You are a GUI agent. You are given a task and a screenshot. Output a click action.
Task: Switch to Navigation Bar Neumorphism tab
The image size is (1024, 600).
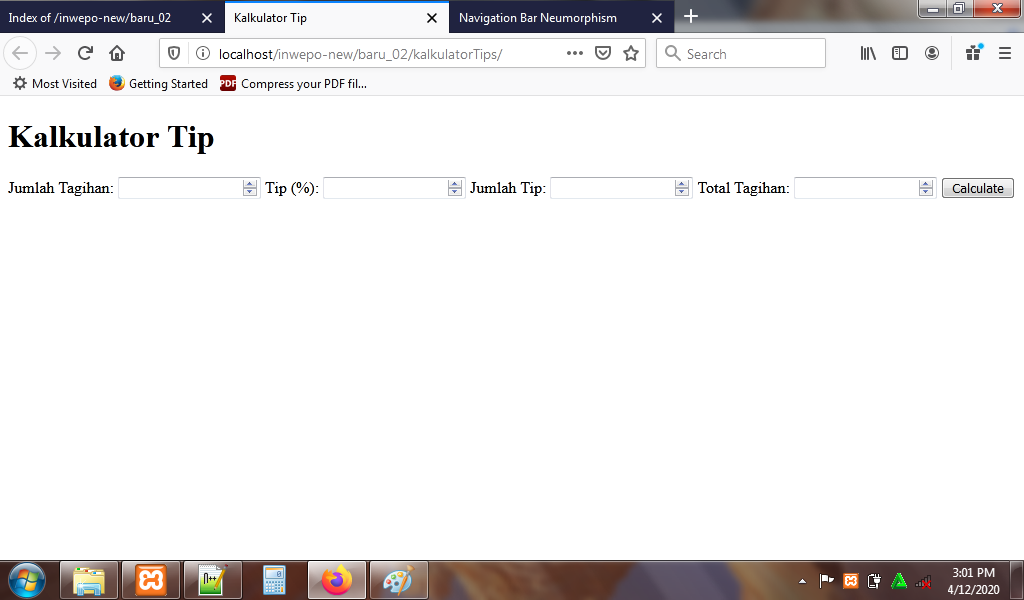[x=562, y=18]
